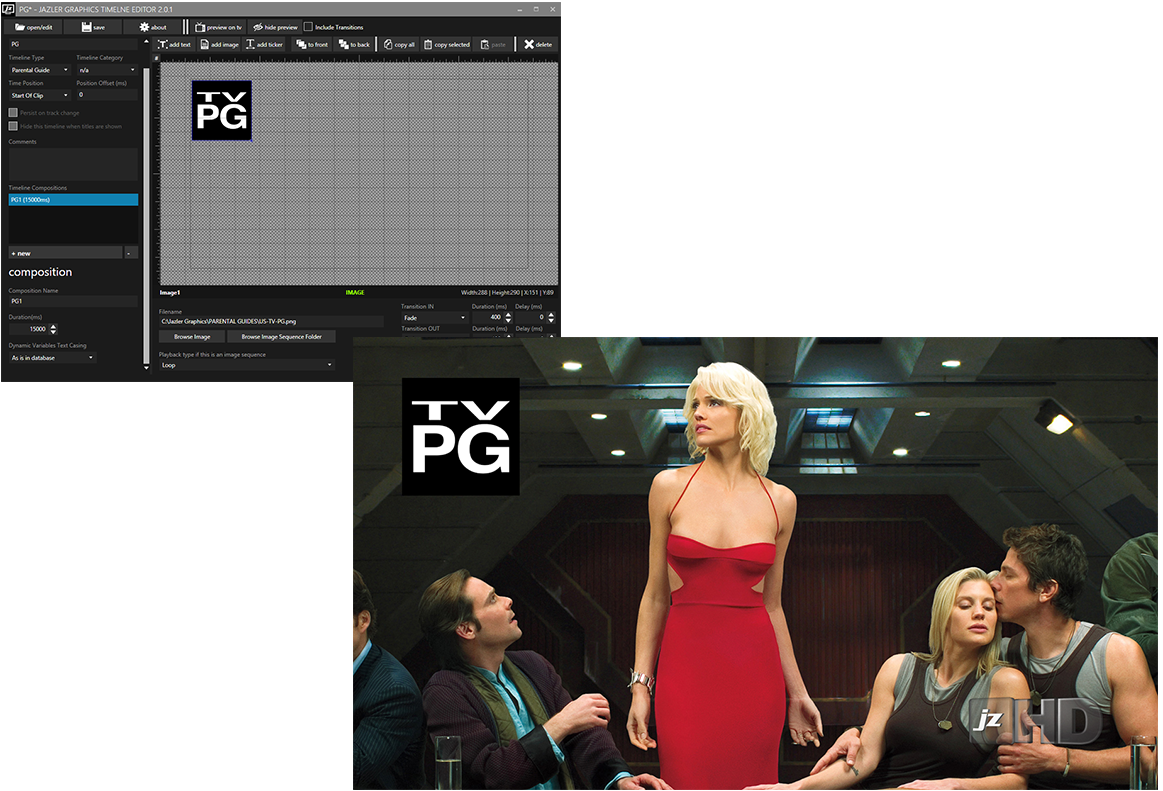Expand the Transition IN Fade dropdown
Viewport: 1163px width, 791px height.
tap(462, 317)
